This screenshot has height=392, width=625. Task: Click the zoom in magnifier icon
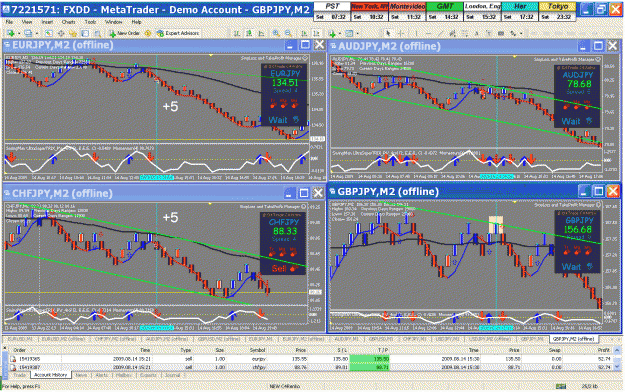coord(276,33)
